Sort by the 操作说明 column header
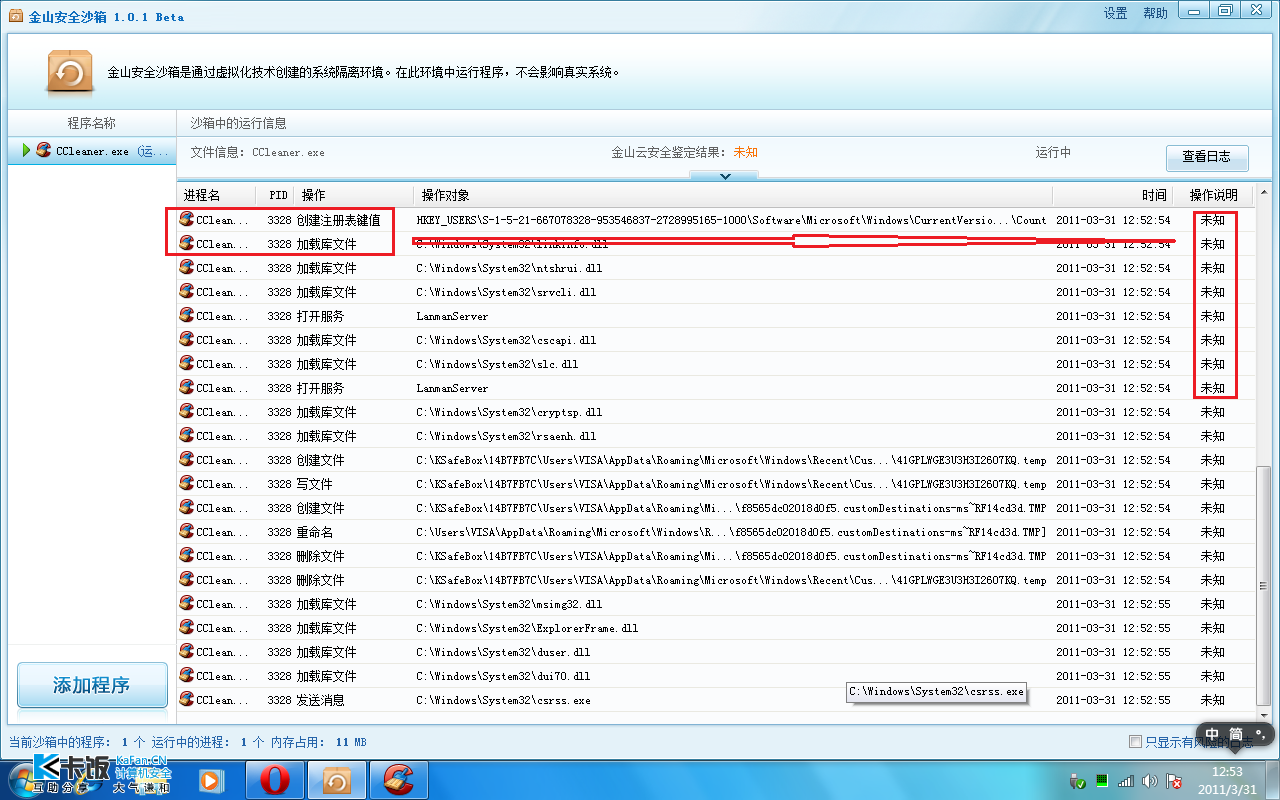This screenshot has height=800, width=1280. point(1213,195)
